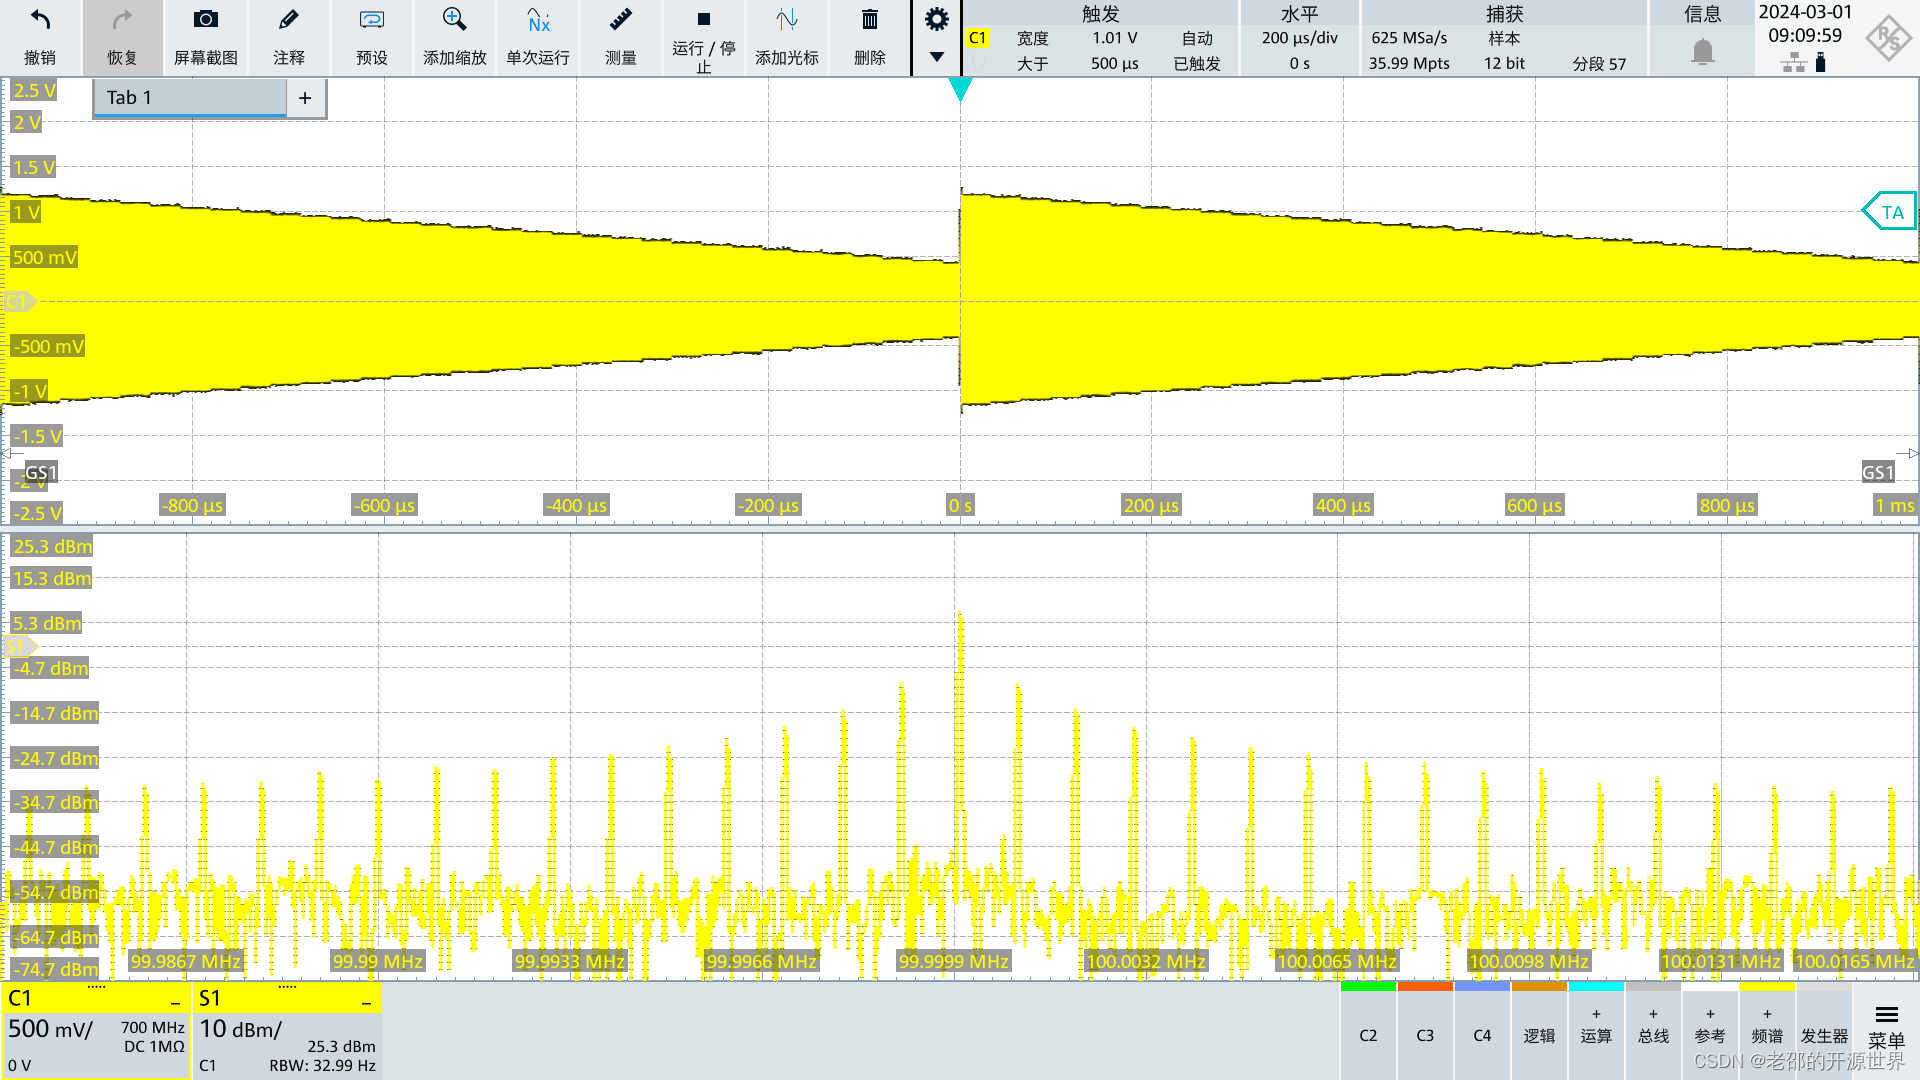Toggle Run / Stop (运行/停止) acquisition

point(703,20)
